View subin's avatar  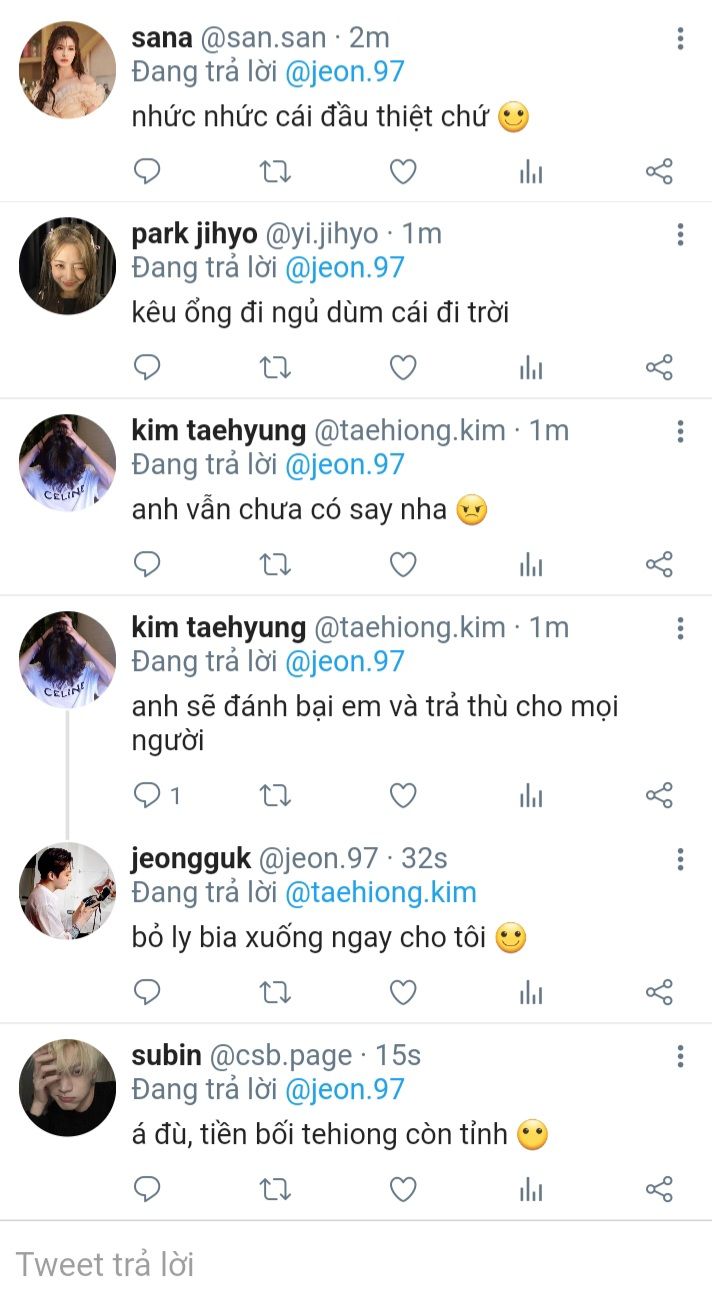pos(68,1087)
